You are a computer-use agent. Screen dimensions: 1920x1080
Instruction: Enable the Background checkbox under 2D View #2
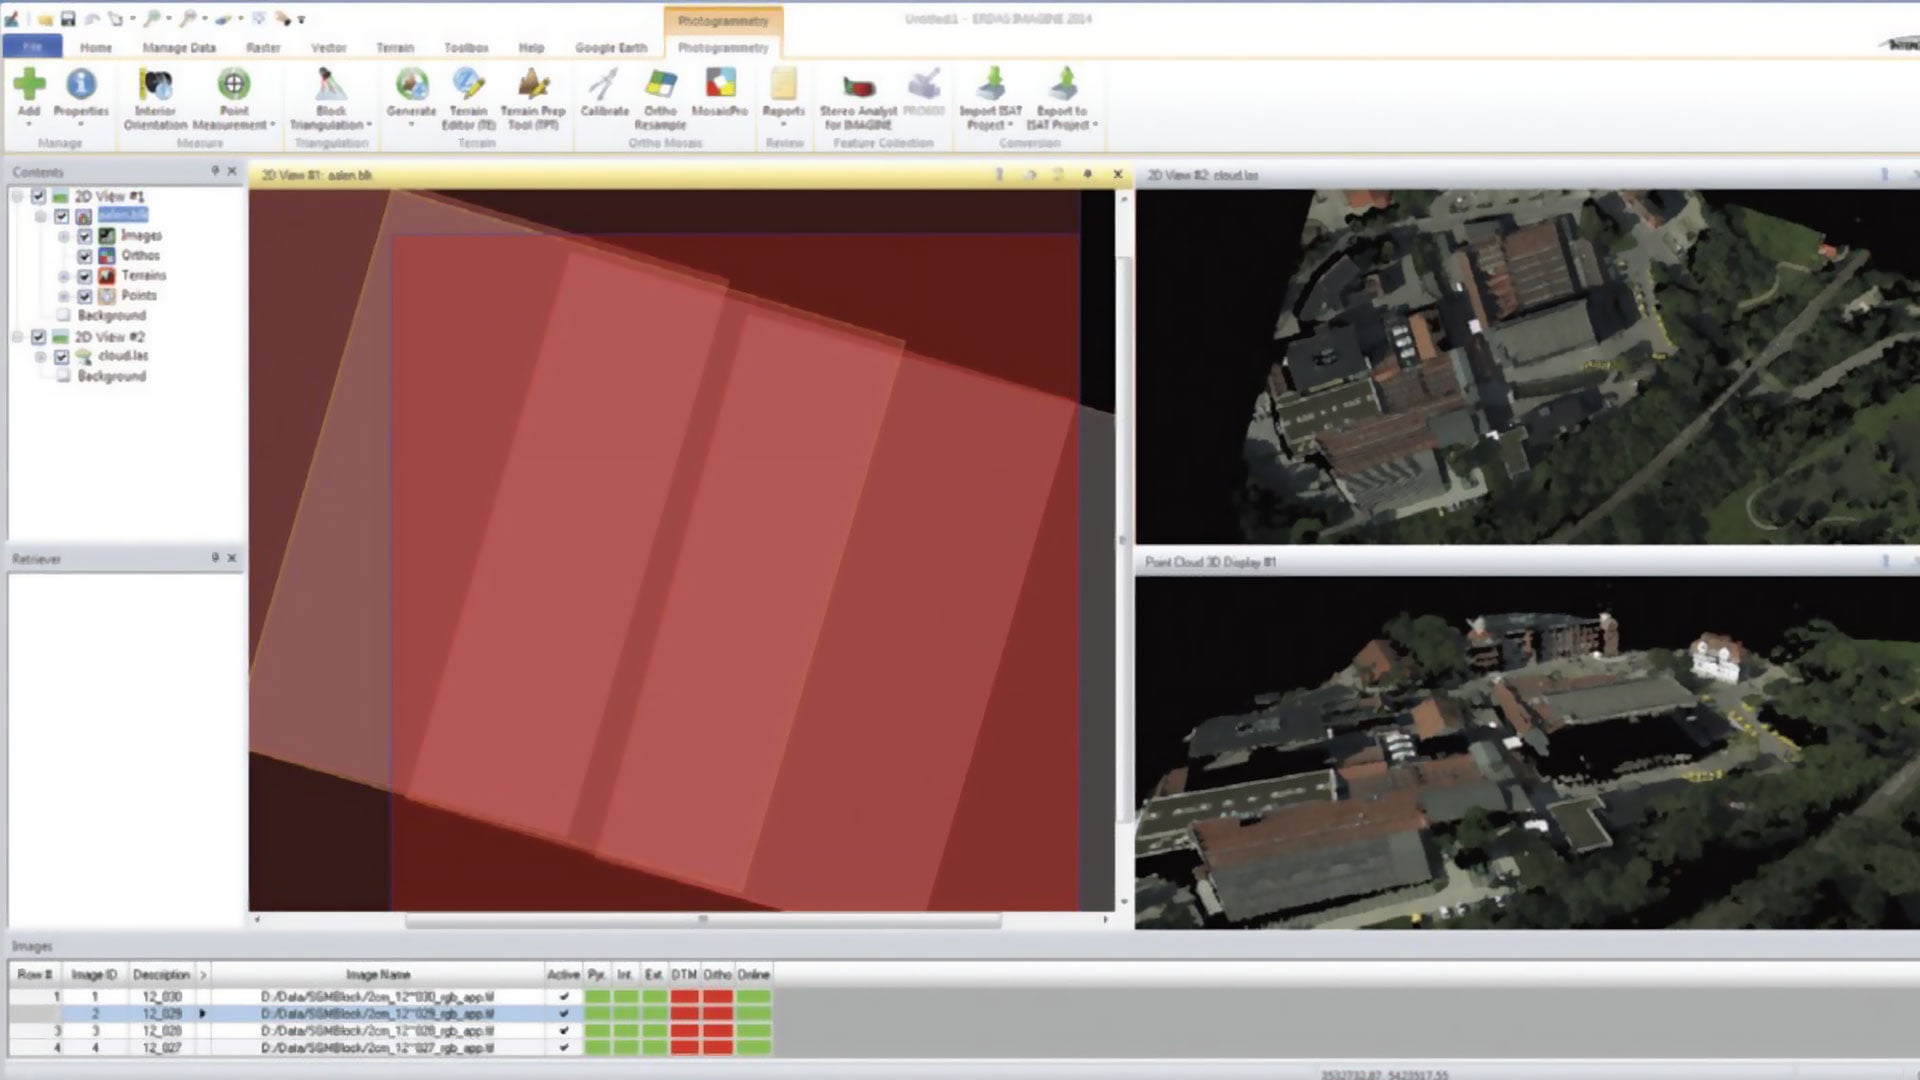(x=63, y=376)
